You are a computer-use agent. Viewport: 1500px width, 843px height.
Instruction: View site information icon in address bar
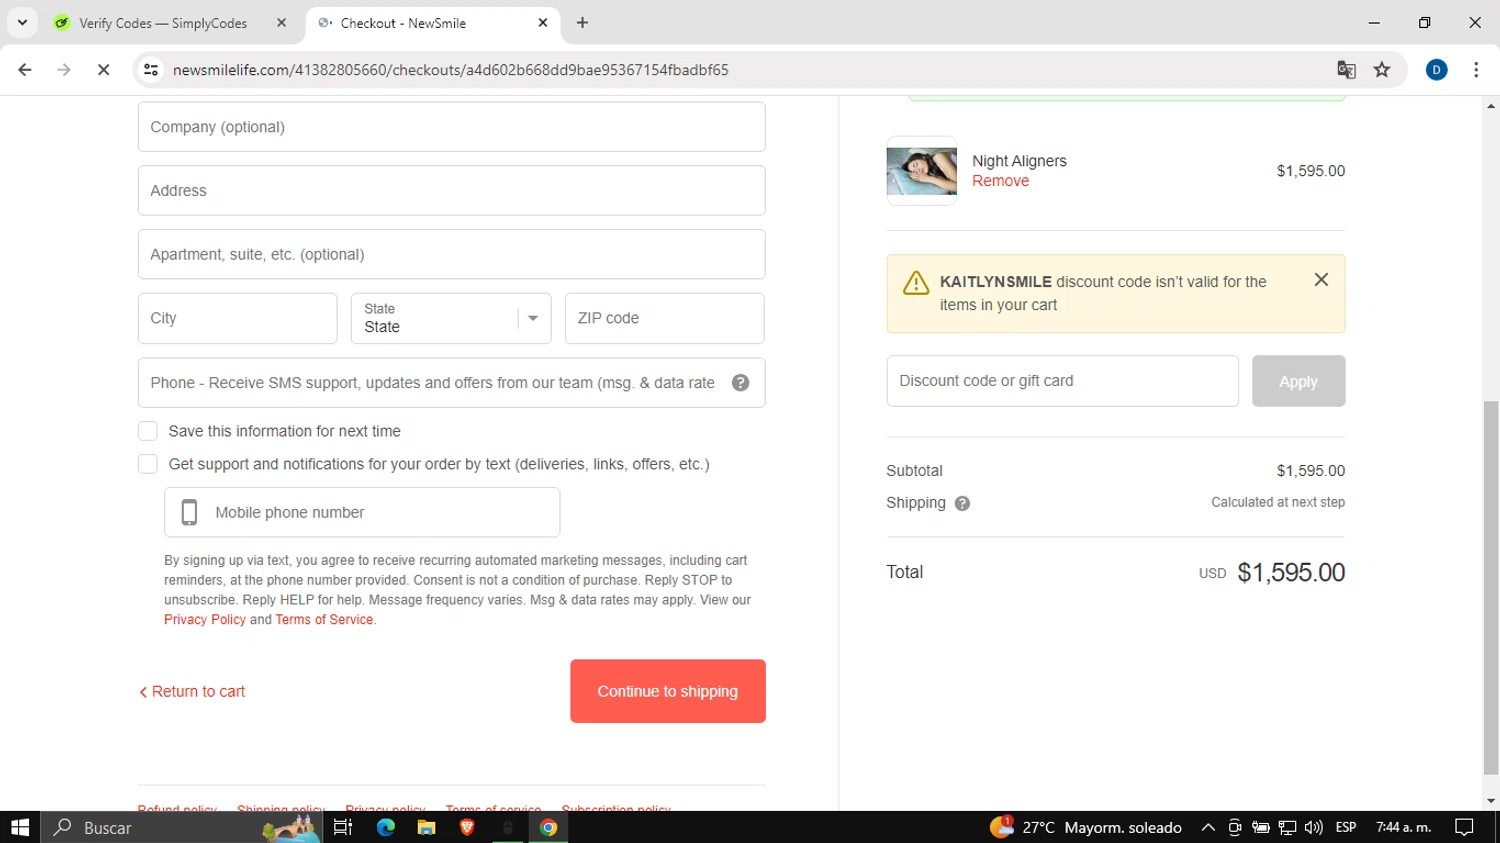(x=151, y=70)
